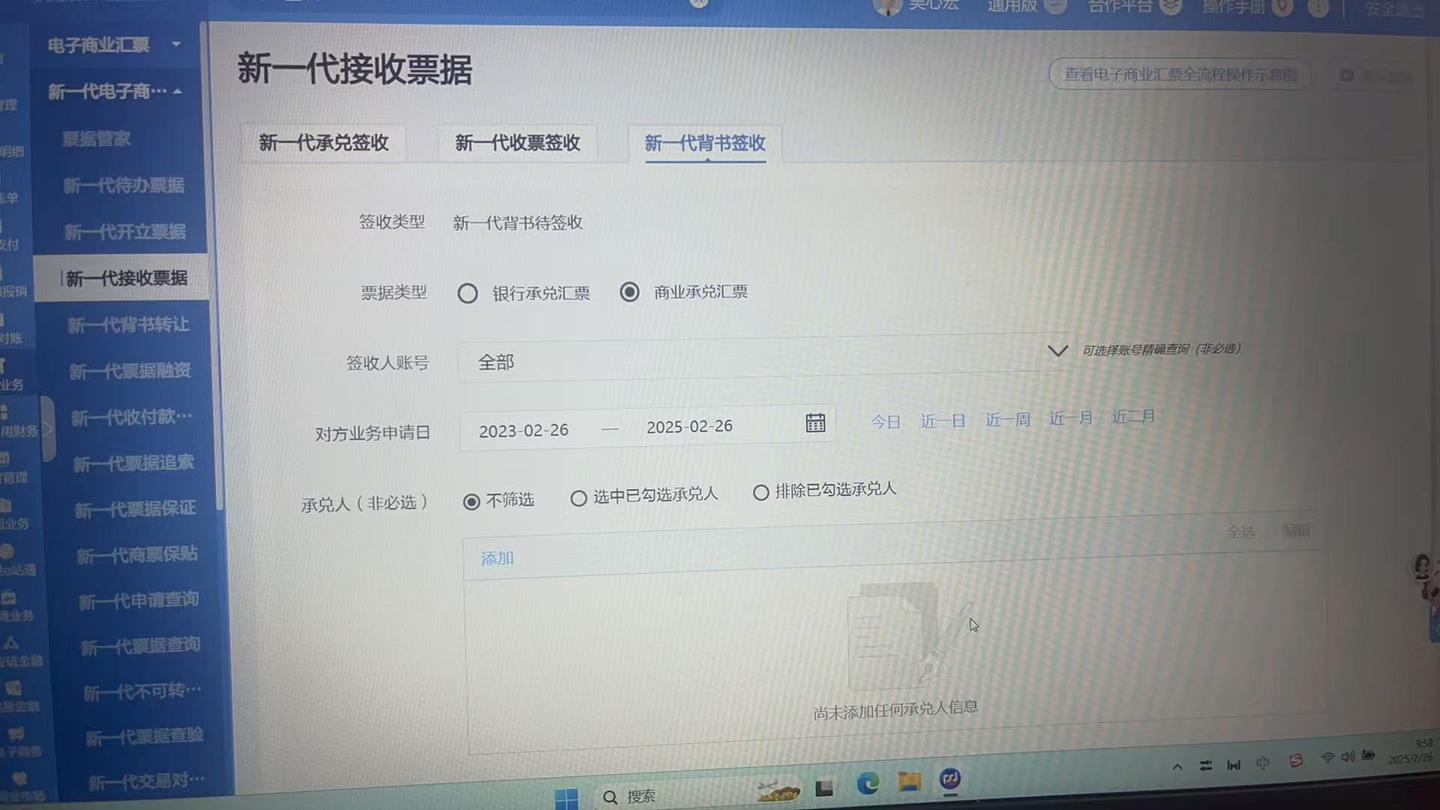
Task: Open Microsoft Edge from the taskbar
Action: click(x=867, y=784)
